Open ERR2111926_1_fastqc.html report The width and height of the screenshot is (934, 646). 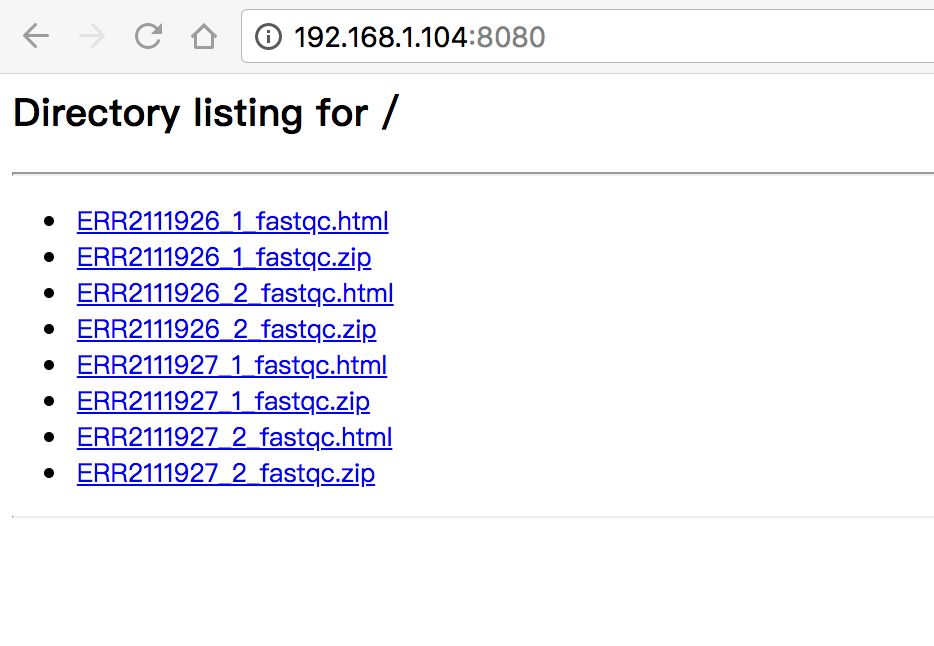point(232,221)
